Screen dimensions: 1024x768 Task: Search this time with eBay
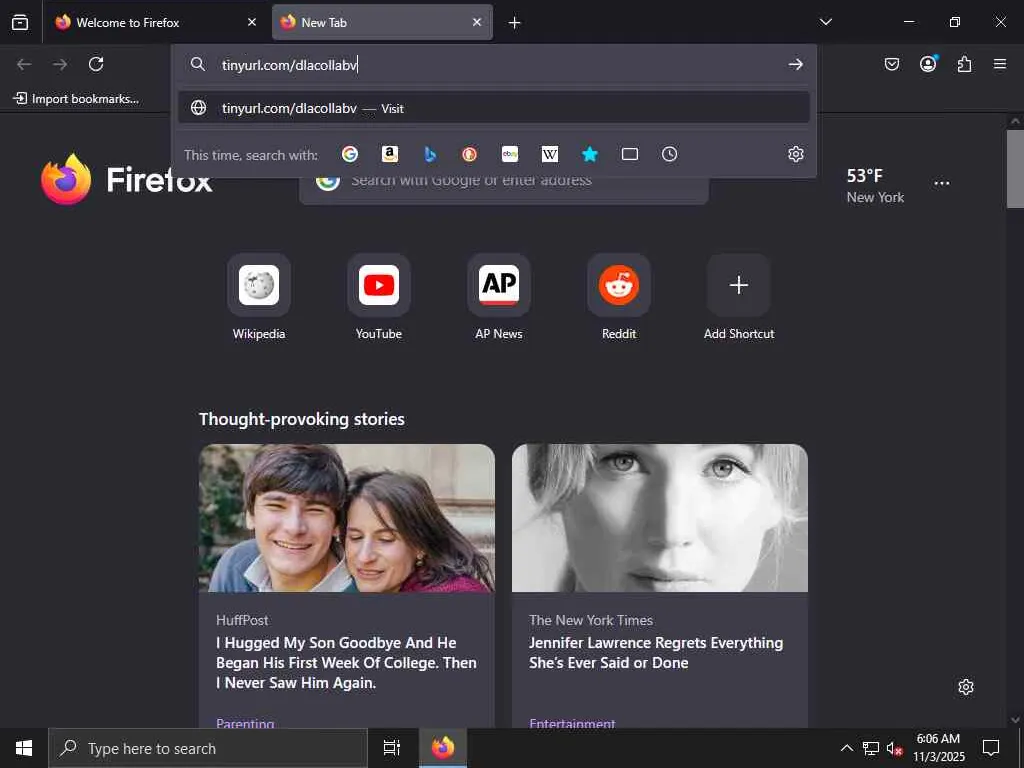click(510, 154)
